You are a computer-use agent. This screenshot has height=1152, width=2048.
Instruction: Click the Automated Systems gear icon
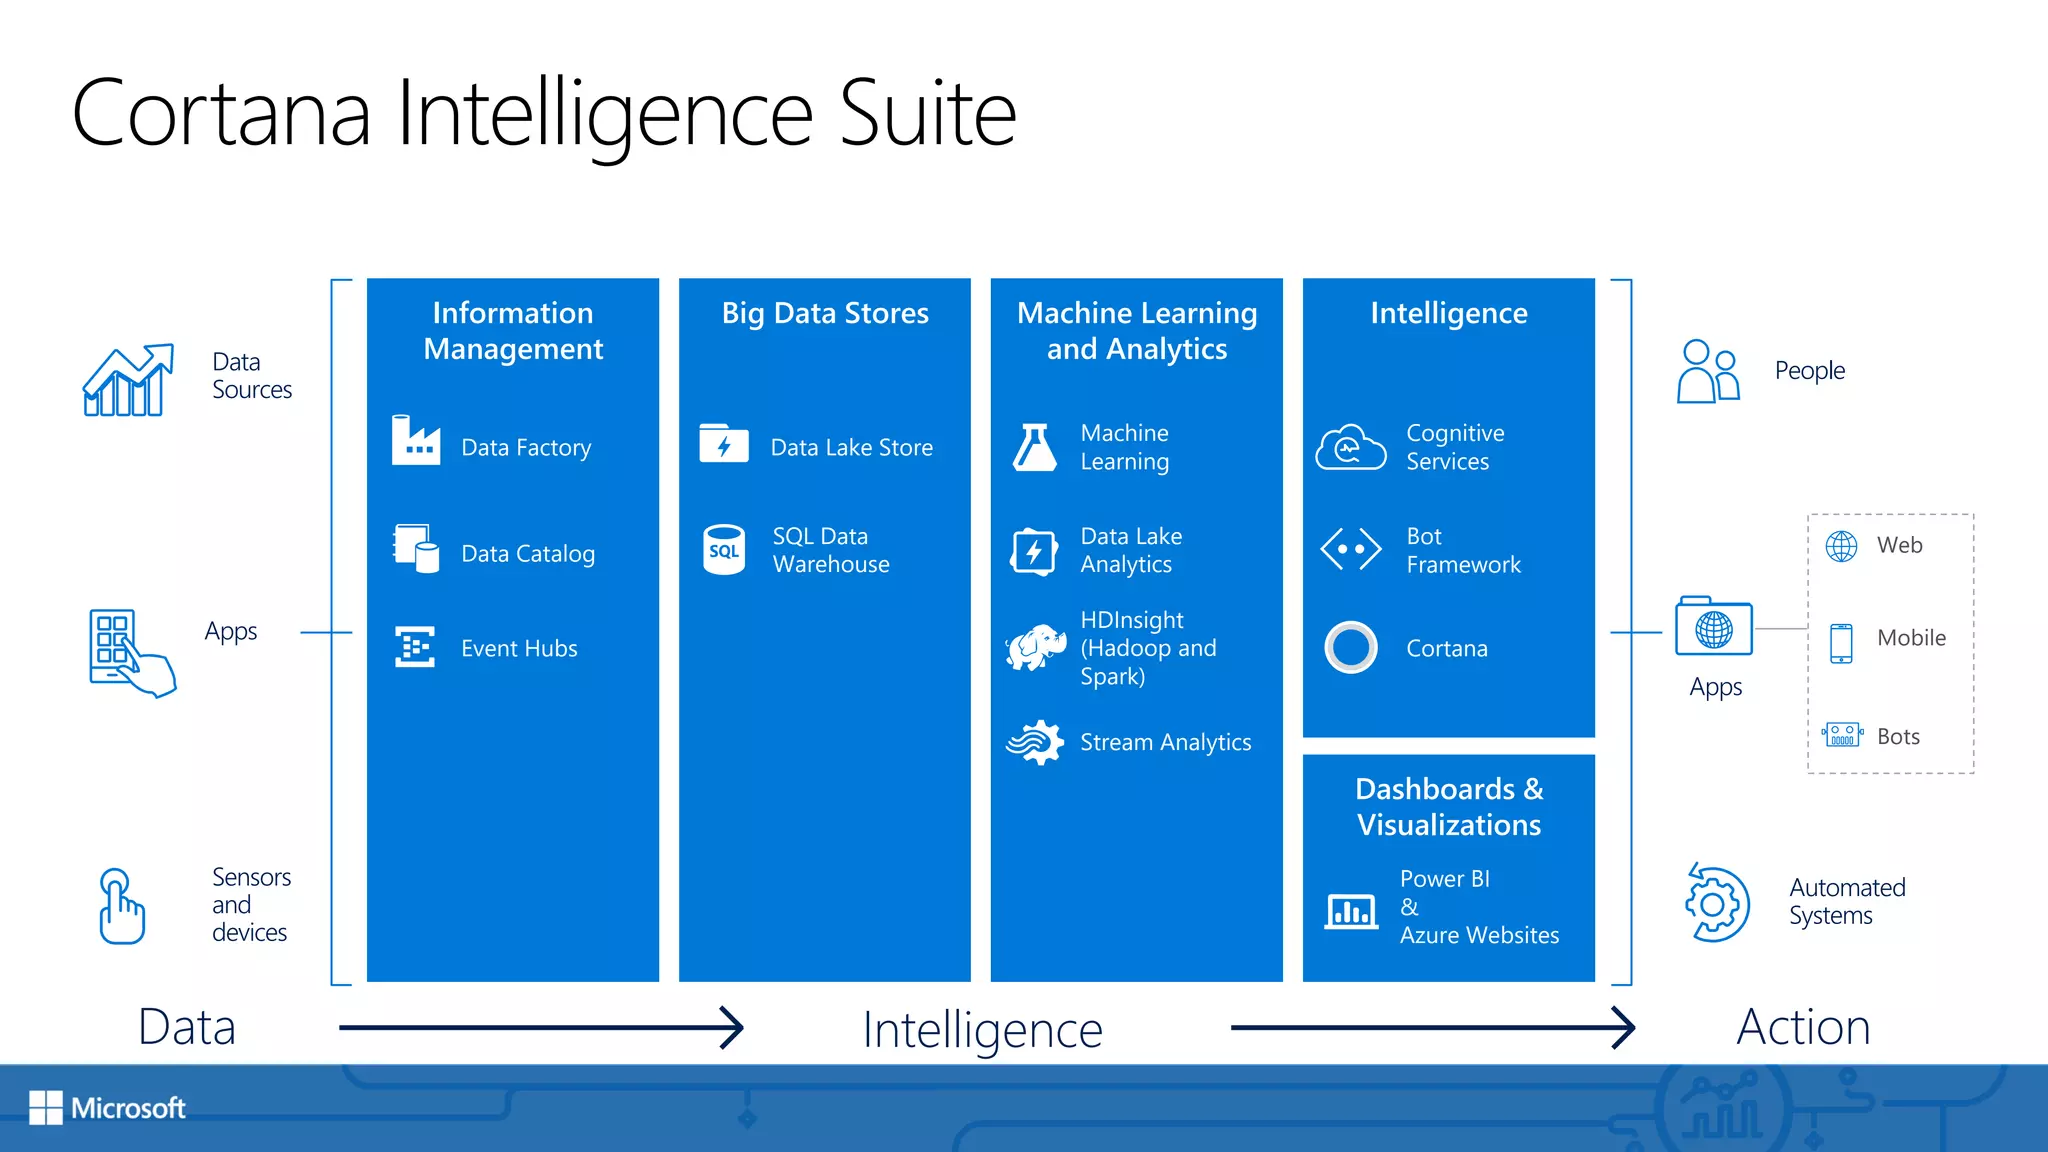point(1716,902)
